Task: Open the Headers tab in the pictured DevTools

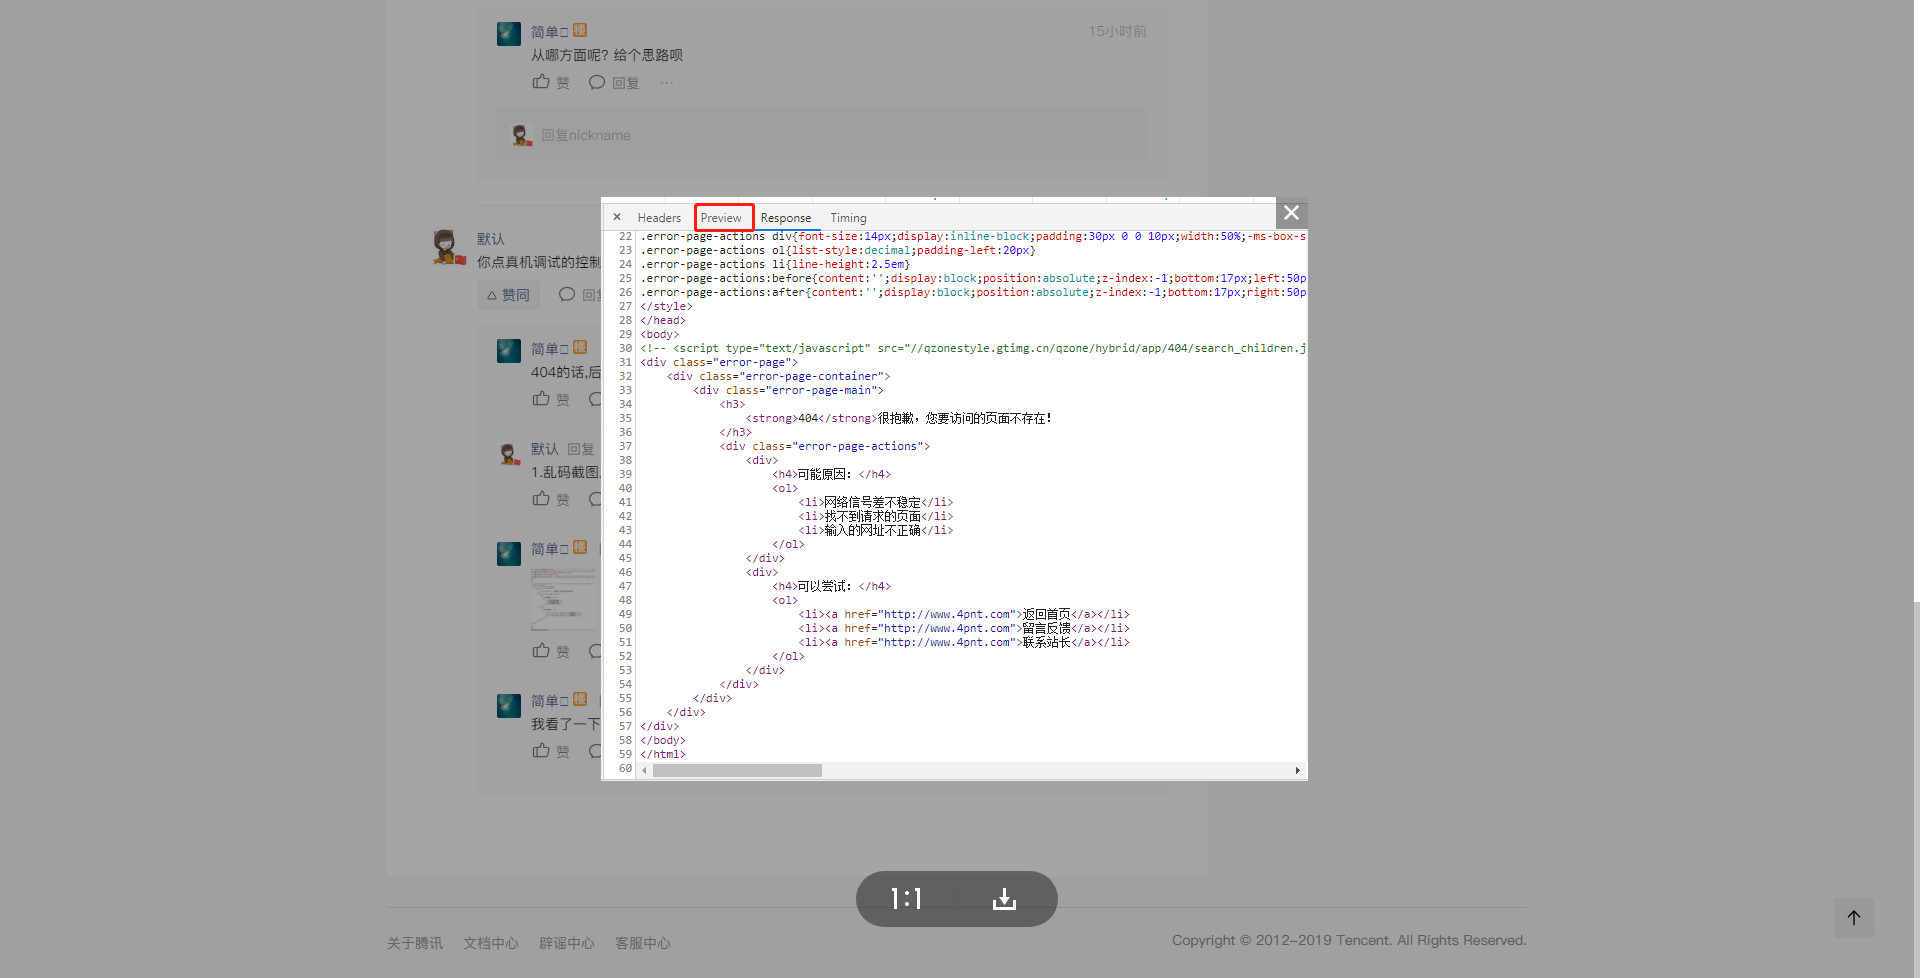Action: [x=659, y=218]
